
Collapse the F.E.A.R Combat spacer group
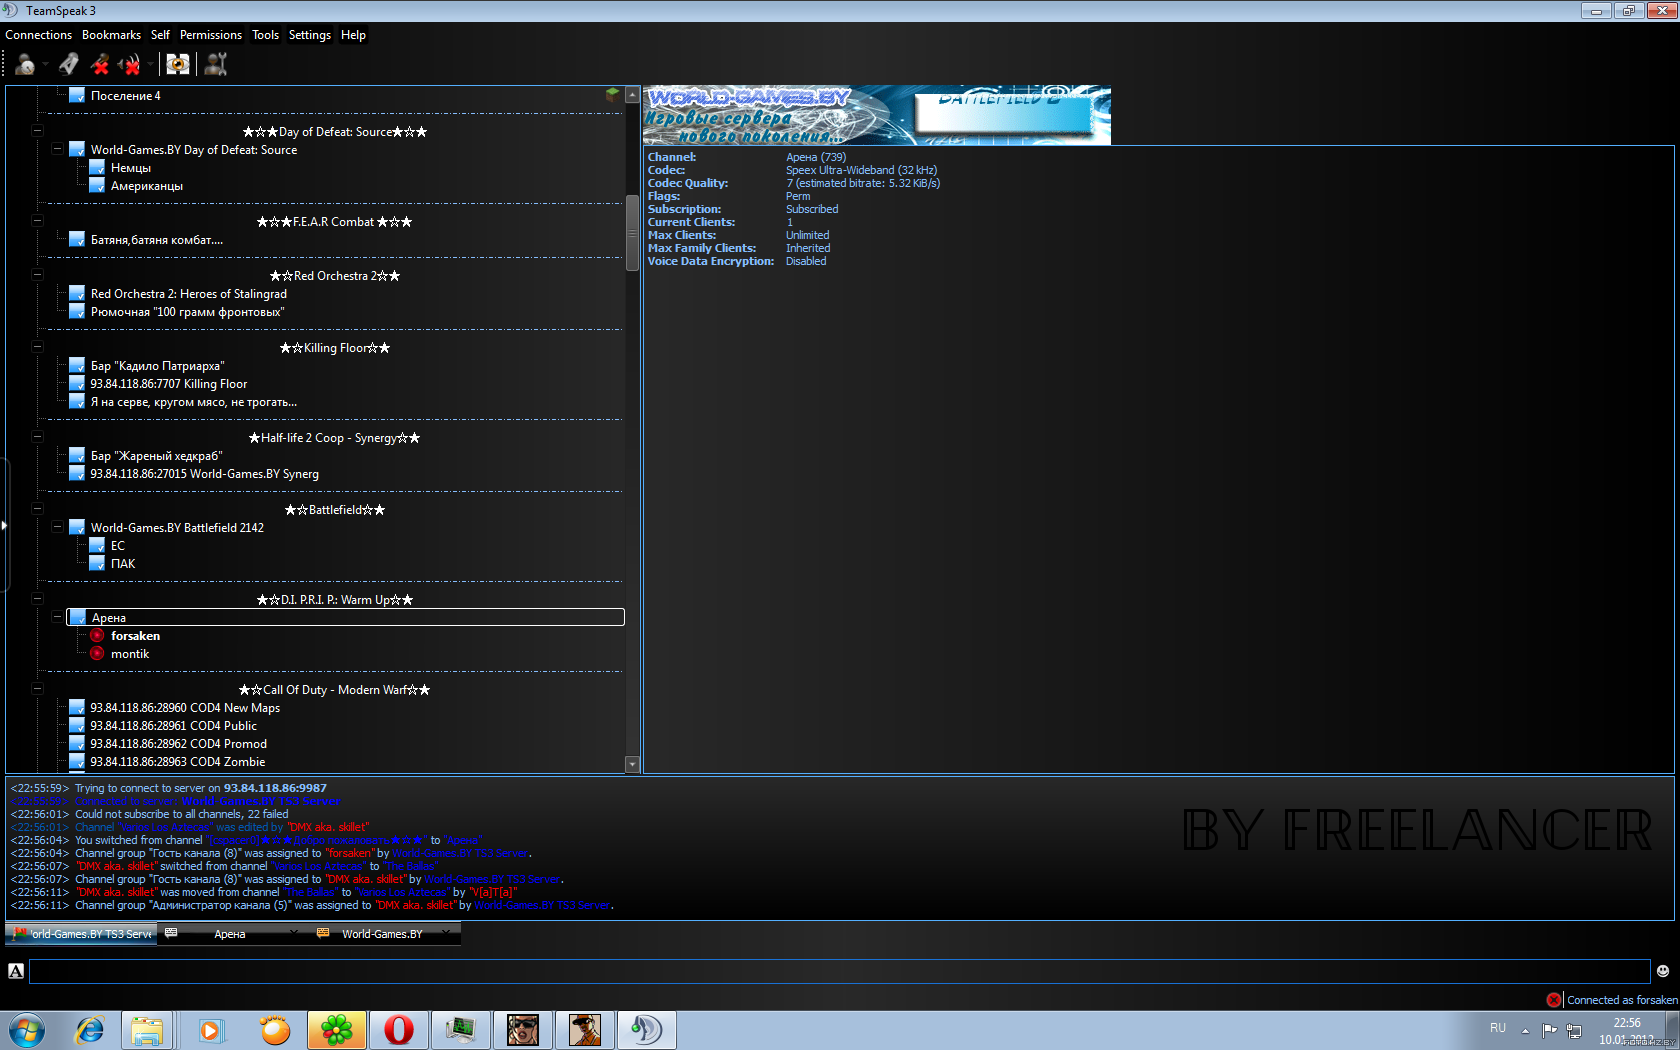[x=37, y=221]
